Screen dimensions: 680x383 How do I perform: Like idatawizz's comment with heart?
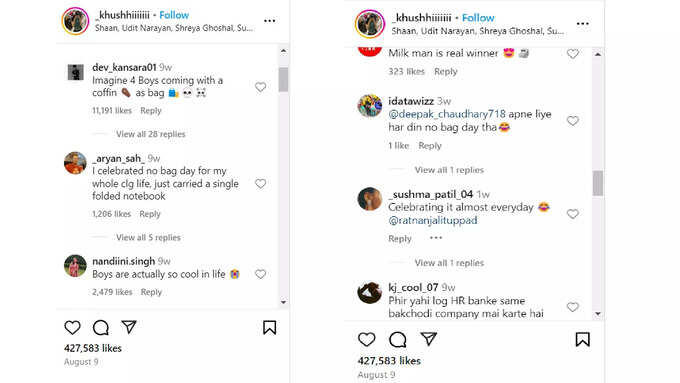[x=572, y=121]
